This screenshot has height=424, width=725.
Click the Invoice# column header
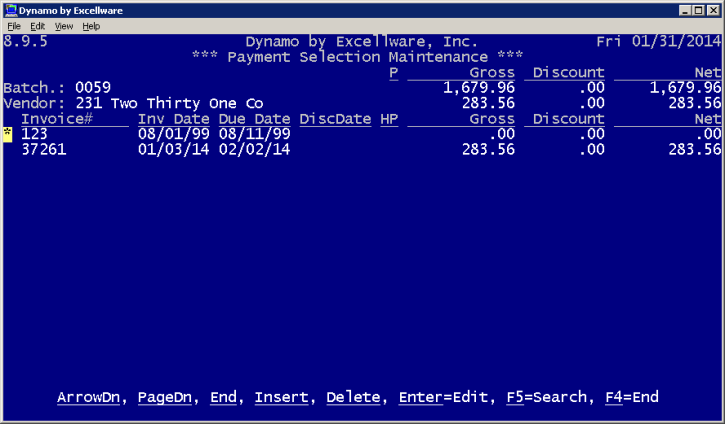[x=57, y=119]
